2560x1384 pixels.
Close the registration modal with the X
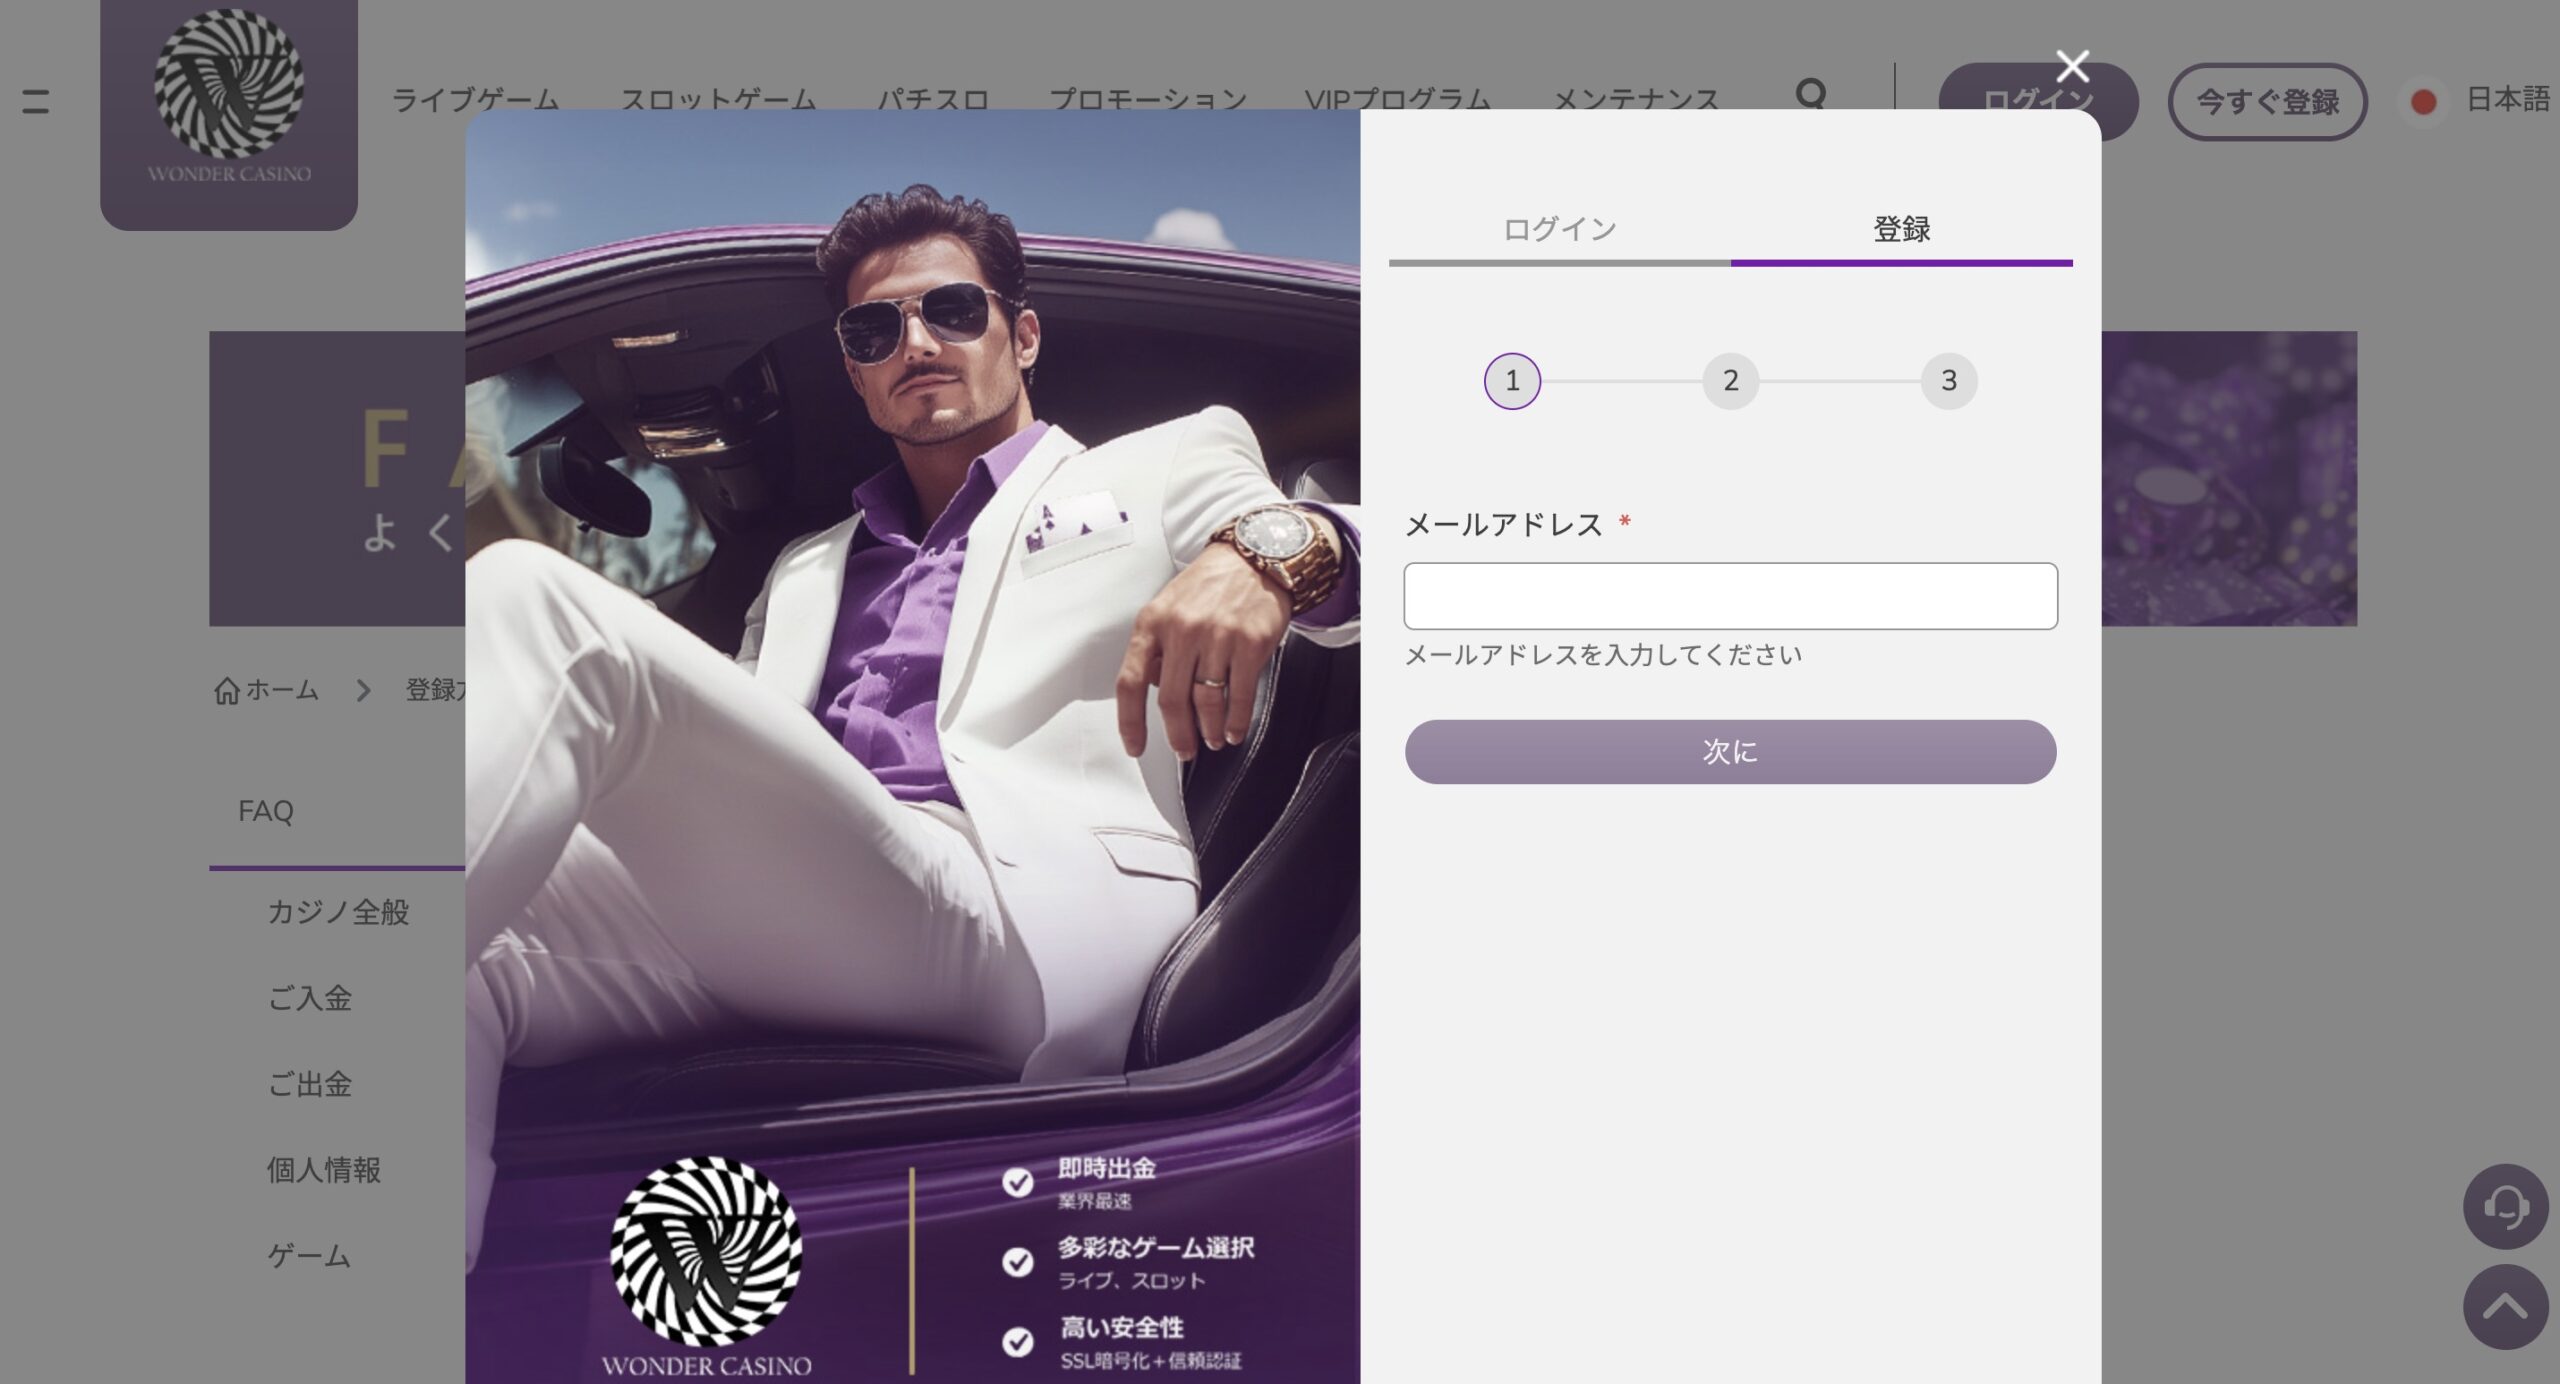[2072, 66]
